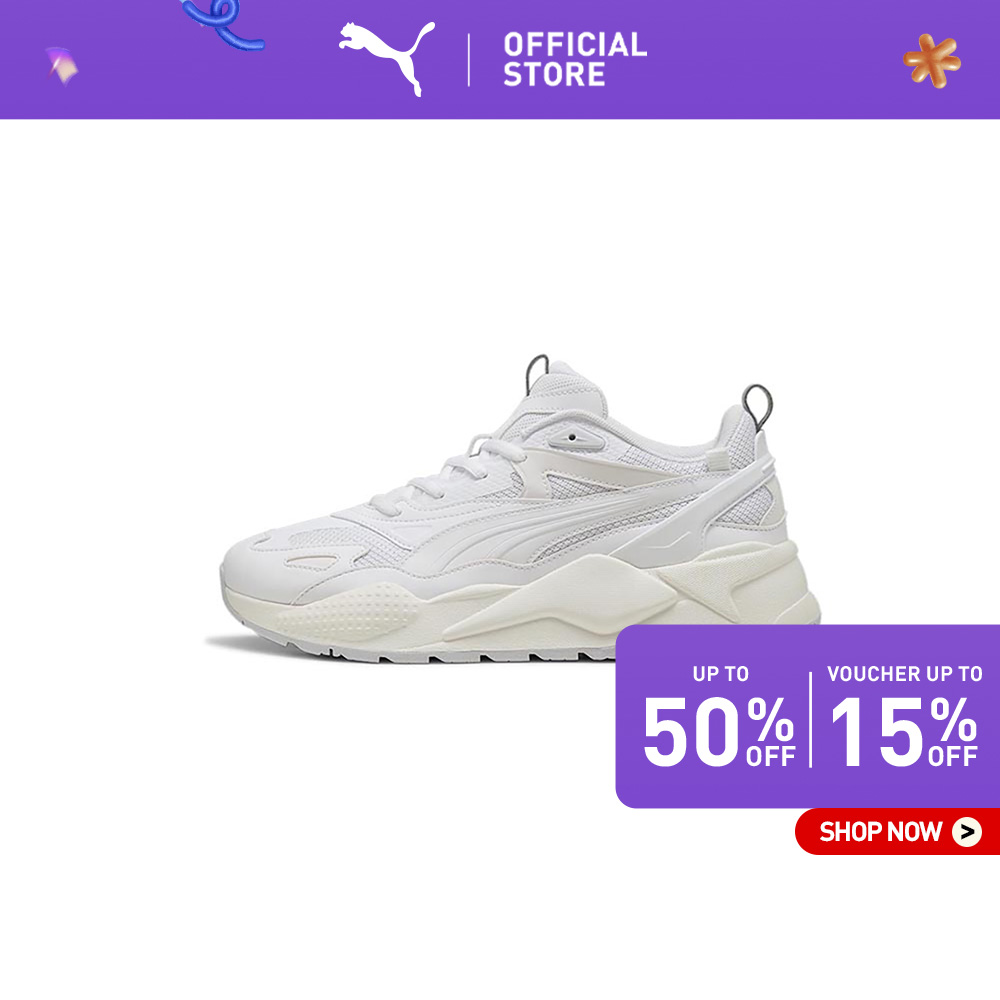Viewport: 1000px width, 1000px height.
Task: Click the white Puma cat logo
Action: click(x=386, y=59)
